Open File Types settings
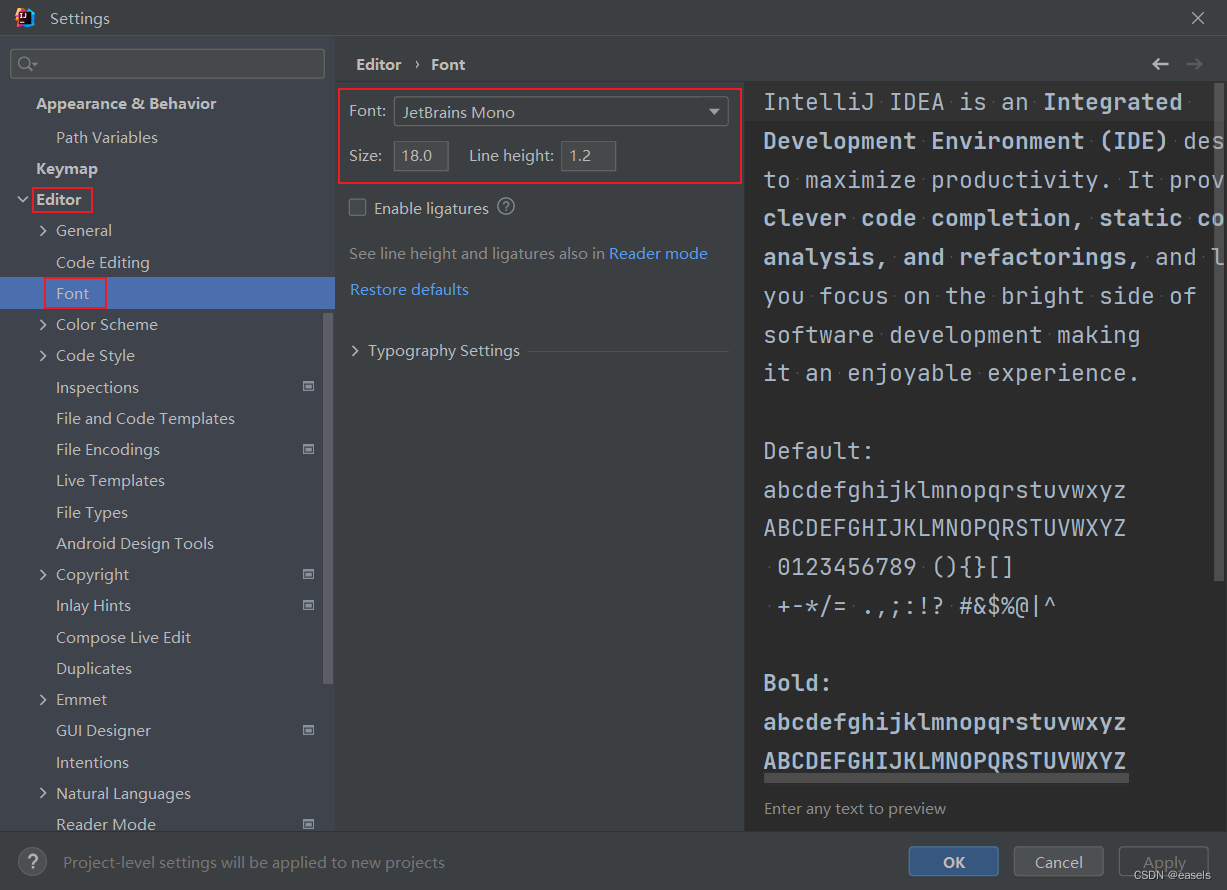 (x=92, y=512)
